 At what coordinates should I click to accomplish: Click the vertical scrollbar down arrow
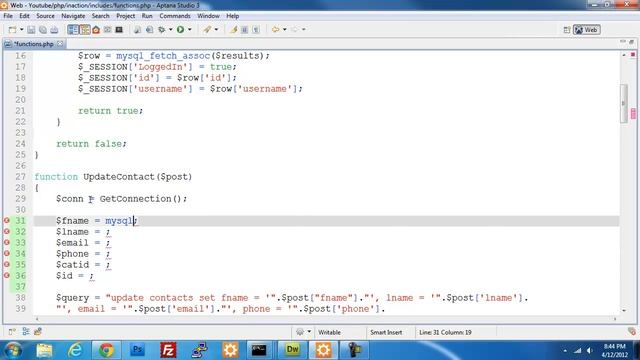coord(624,311)
